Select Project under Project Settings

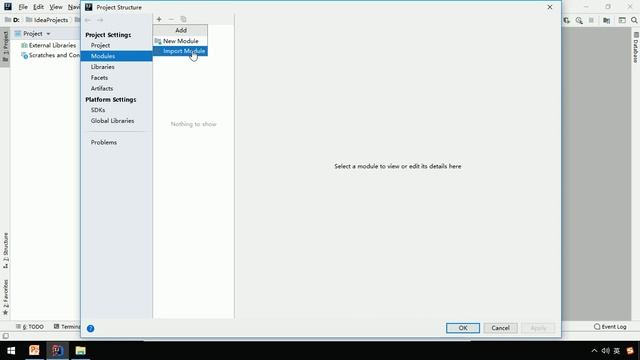point(100,45)
